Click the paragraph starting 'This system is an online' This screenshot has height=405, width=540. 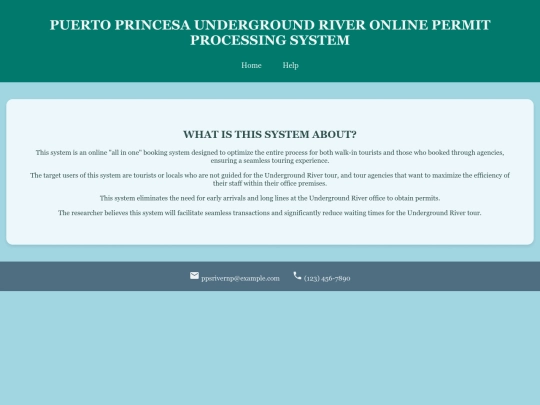pos(270,156)
